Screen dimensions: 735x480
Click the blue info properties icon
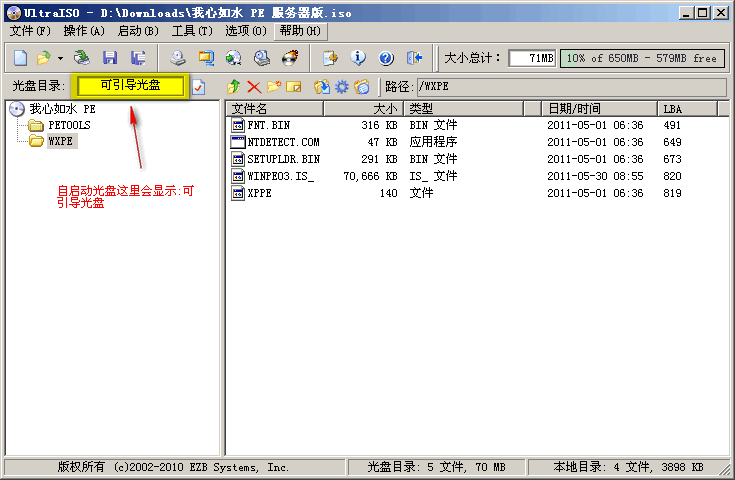point(358,58)
